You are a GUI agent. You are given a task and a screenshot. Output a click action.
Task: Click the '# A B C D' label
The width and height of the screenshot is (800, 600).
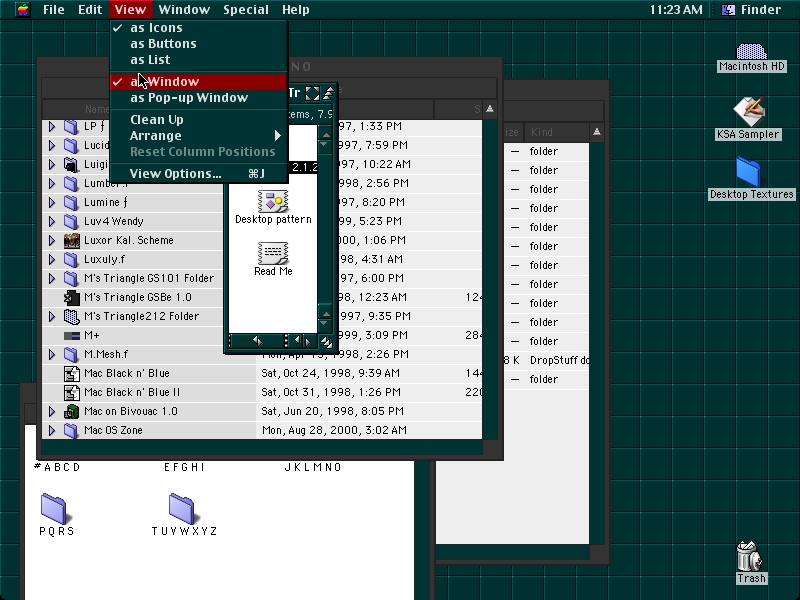[57, 467]
